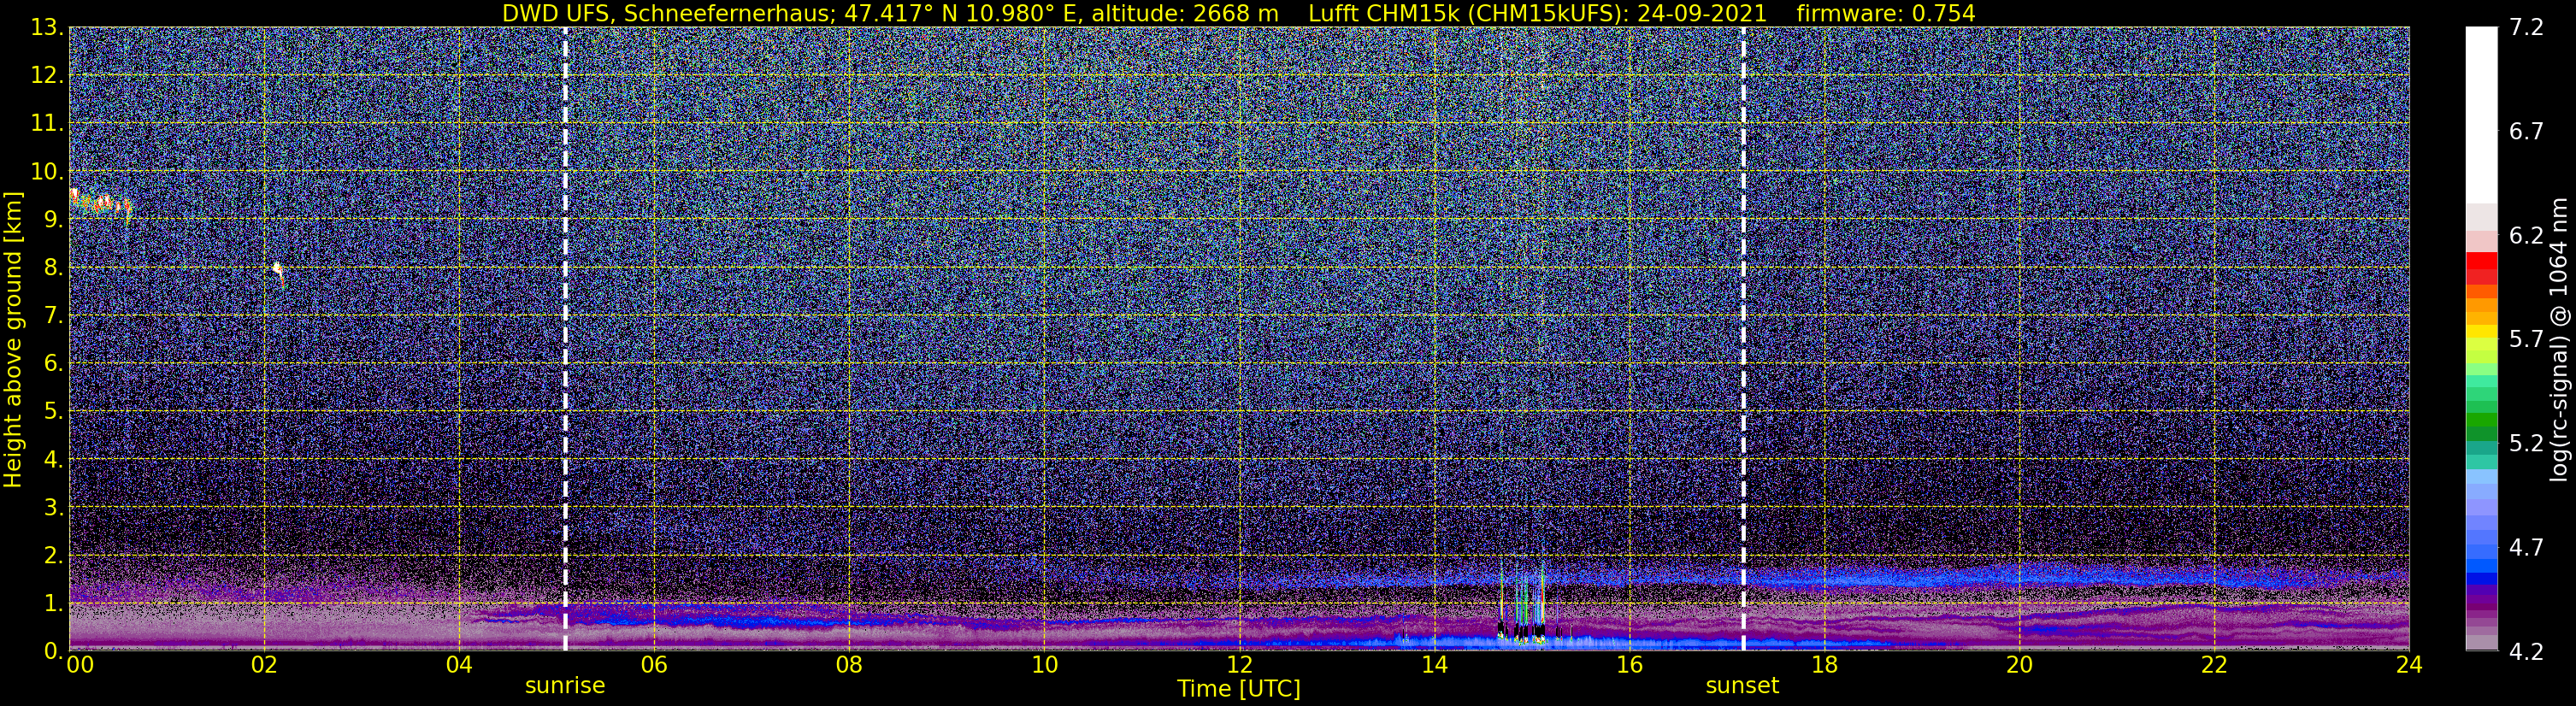Click the white dashed sunset marker line
Viewport: 2576px width, 706px height.
point(1743,339)
